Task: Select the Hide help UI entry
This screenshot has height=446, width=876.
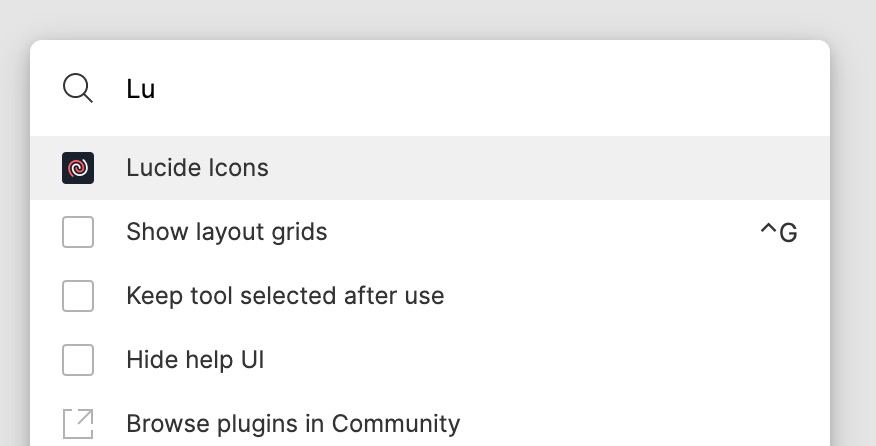Action: (195, 360)
